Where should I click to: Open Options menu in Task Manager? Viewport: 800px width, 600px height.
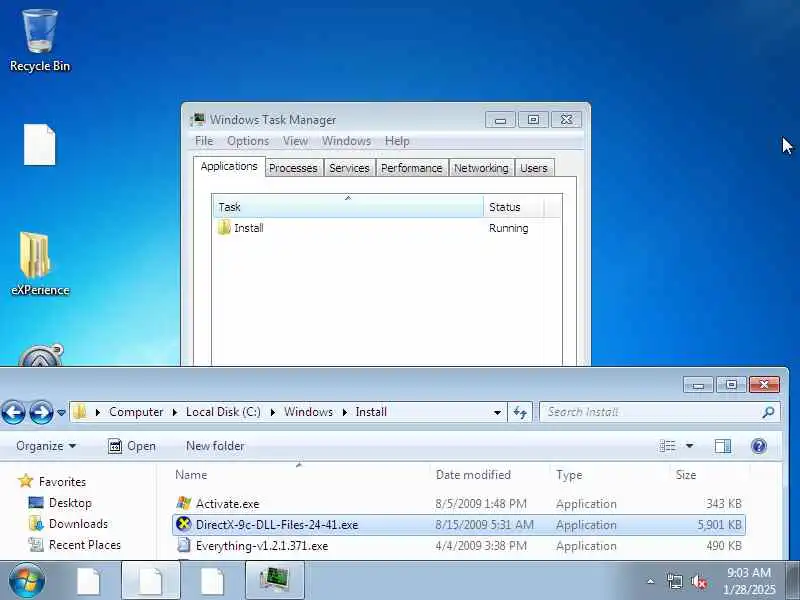click(x=248, y=141)
